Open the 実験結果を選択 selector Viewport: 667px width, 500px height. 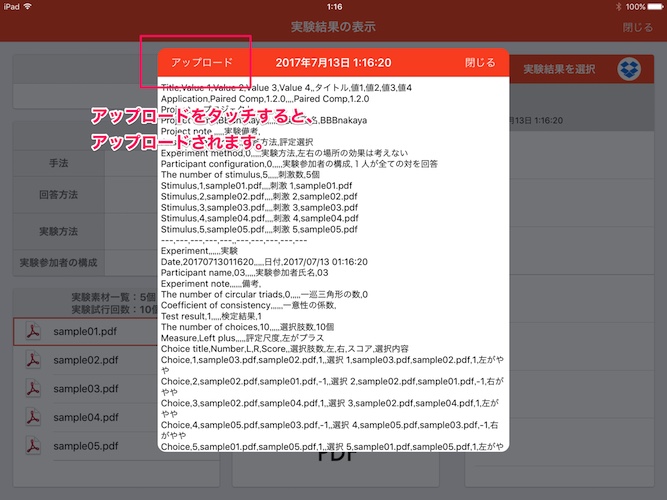(560, 69)
